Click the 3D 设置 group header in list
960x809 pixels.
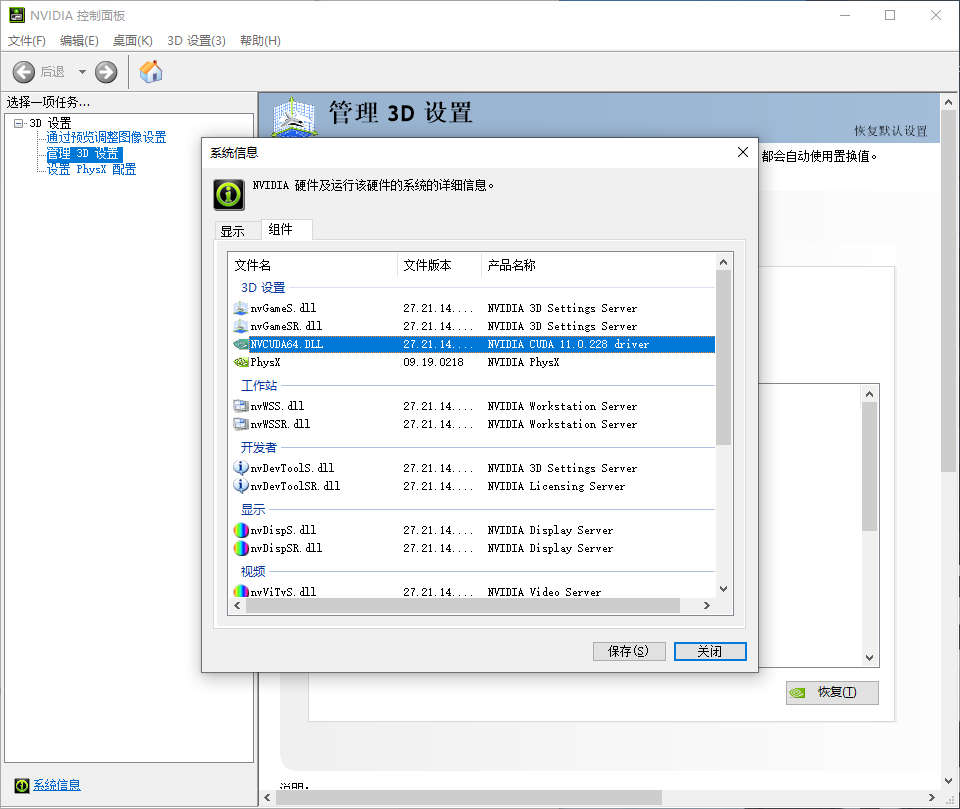[263, 288]
